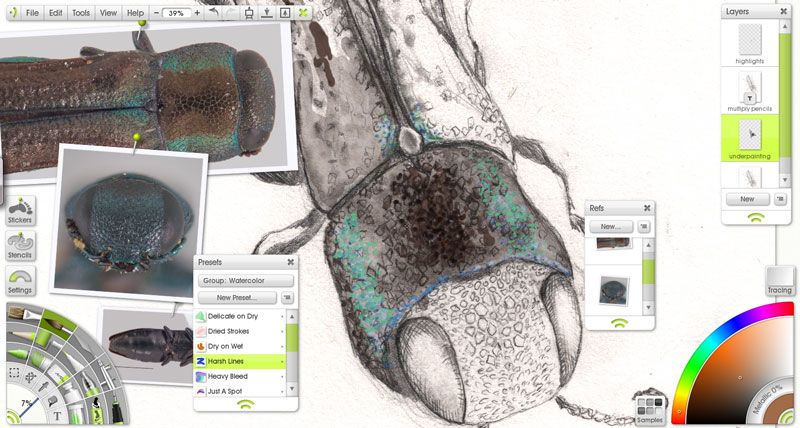This screenshot has width=800, height=428.
Task: Click the Presets list down scroll arrow
Action: click(x=292, y=389)
